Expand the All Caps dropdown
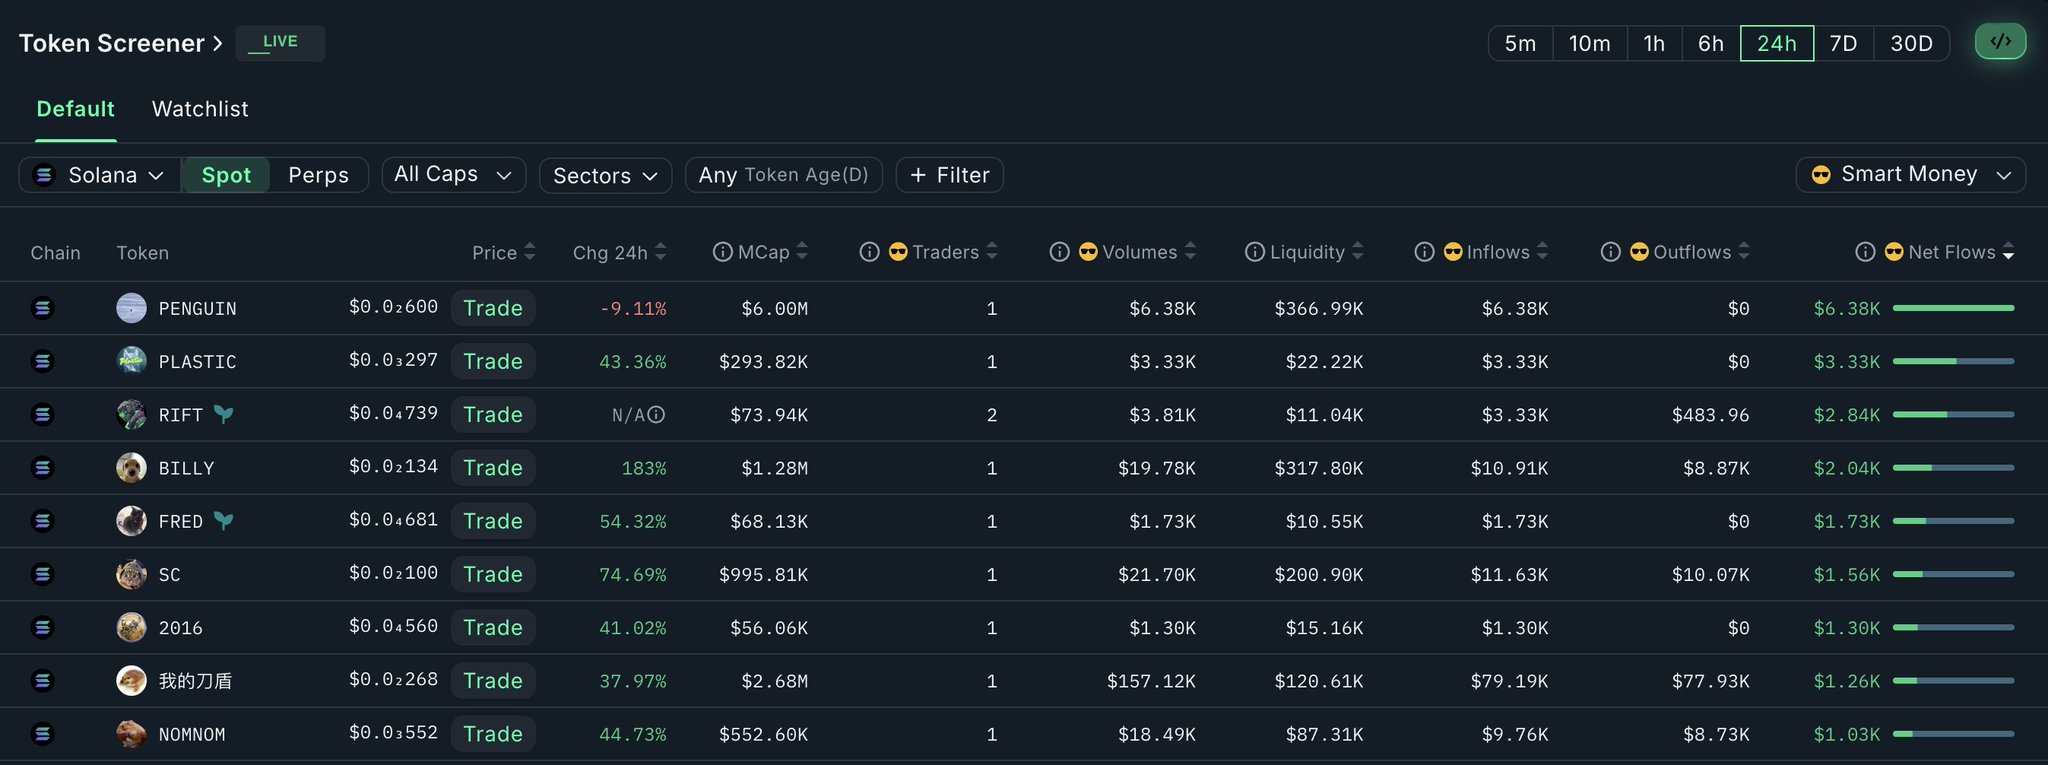Viewport: 2048px width, 765px height. point(453,174)
